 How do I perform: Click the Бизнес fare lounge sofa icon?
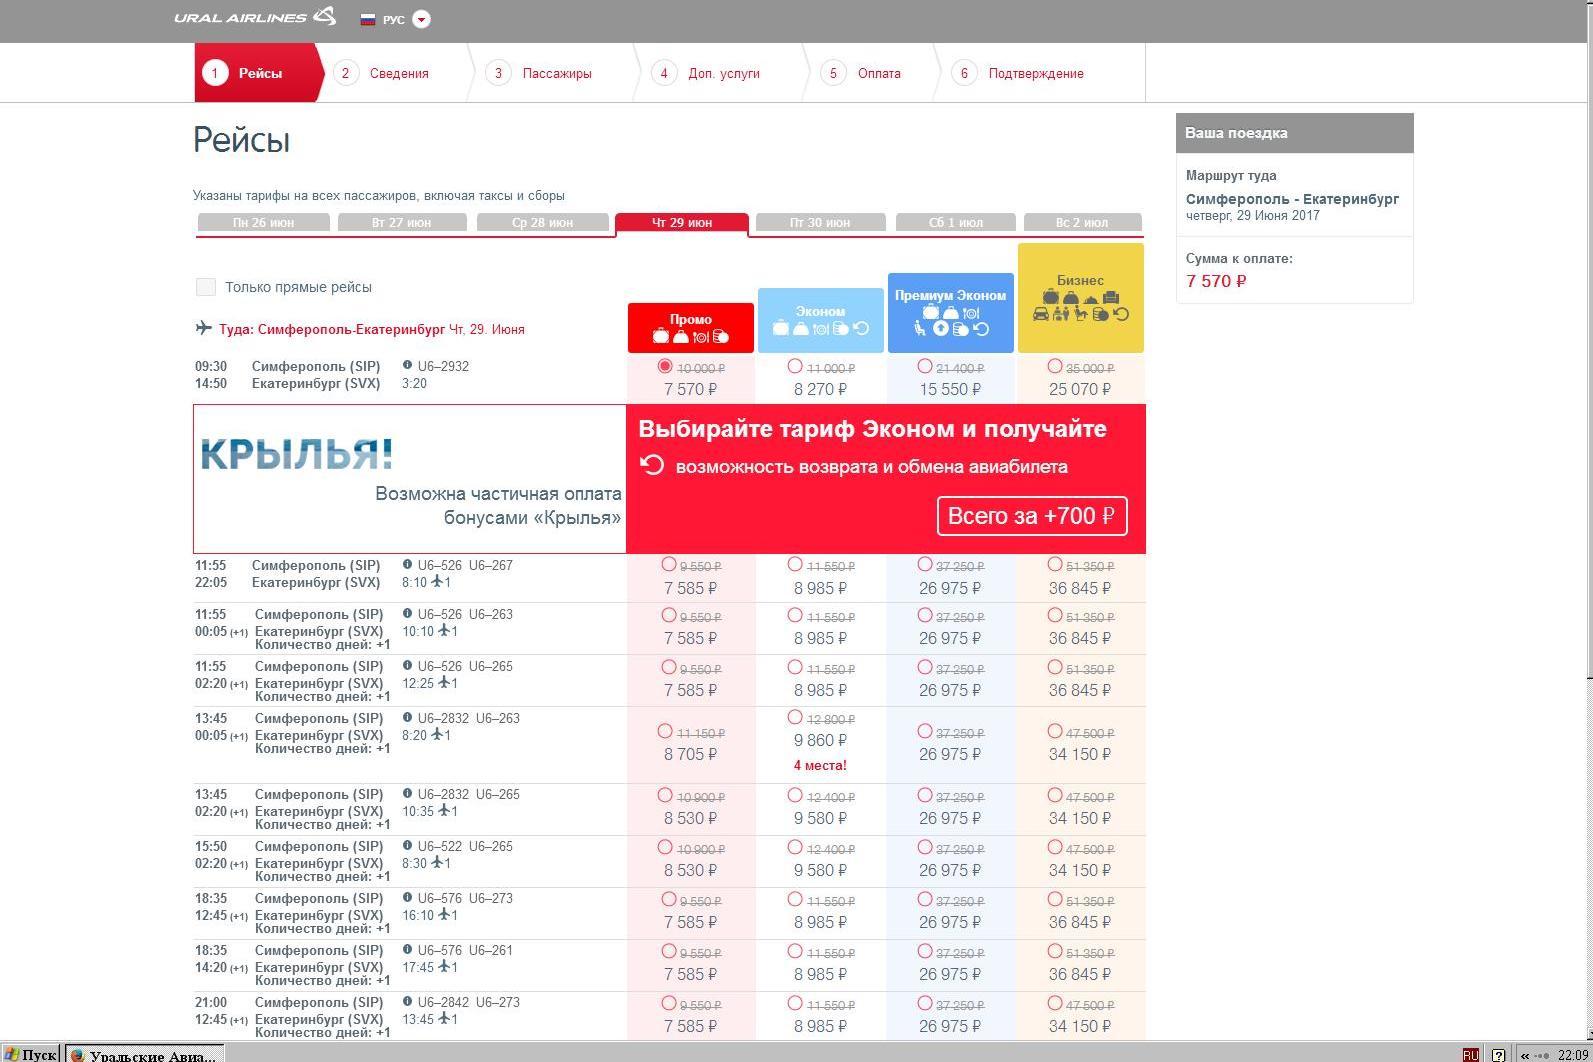coord(1111,297)
